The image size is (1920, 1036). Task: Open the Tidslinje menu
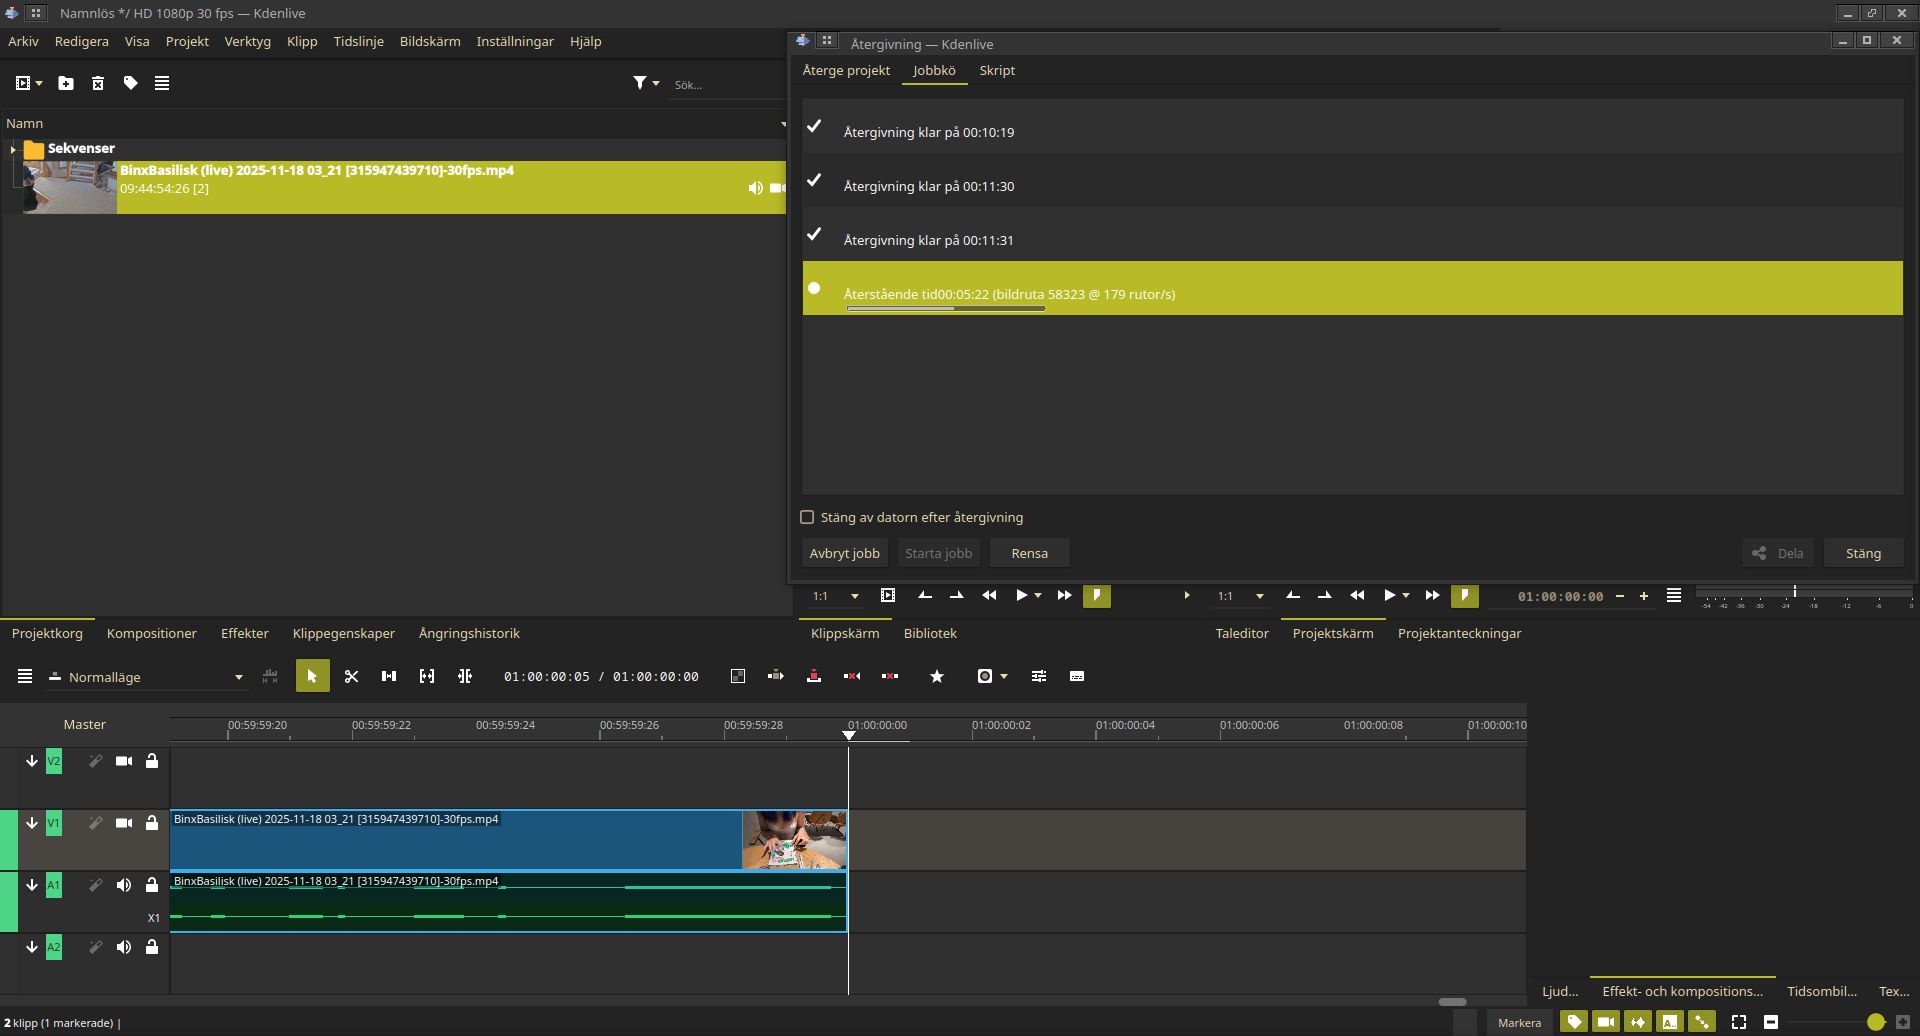tap(358, 41)
